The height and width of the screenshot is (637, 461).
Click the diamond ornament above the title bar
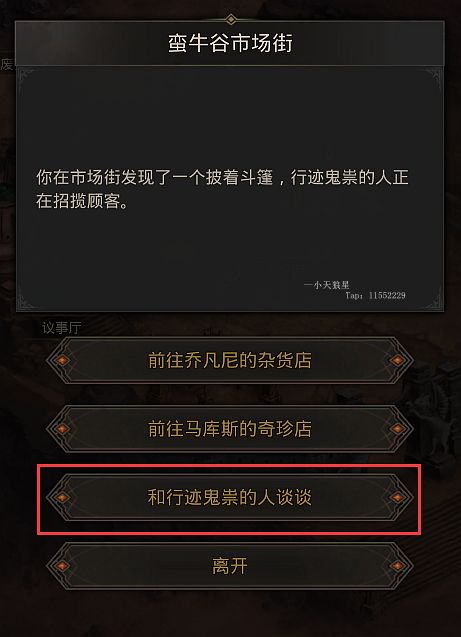click(x=231, y=19)
